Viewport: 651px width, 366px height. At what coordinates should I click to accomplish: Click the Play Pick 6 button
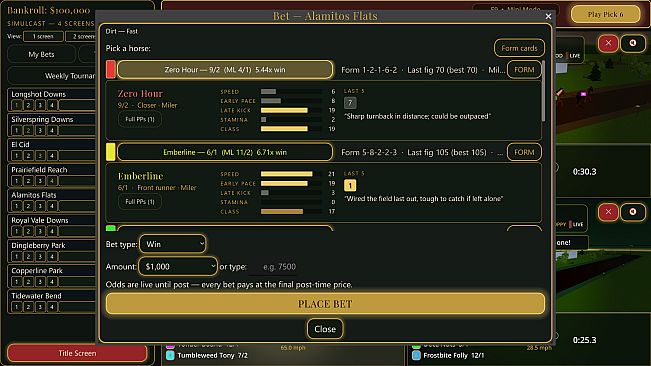click(605, 15)
